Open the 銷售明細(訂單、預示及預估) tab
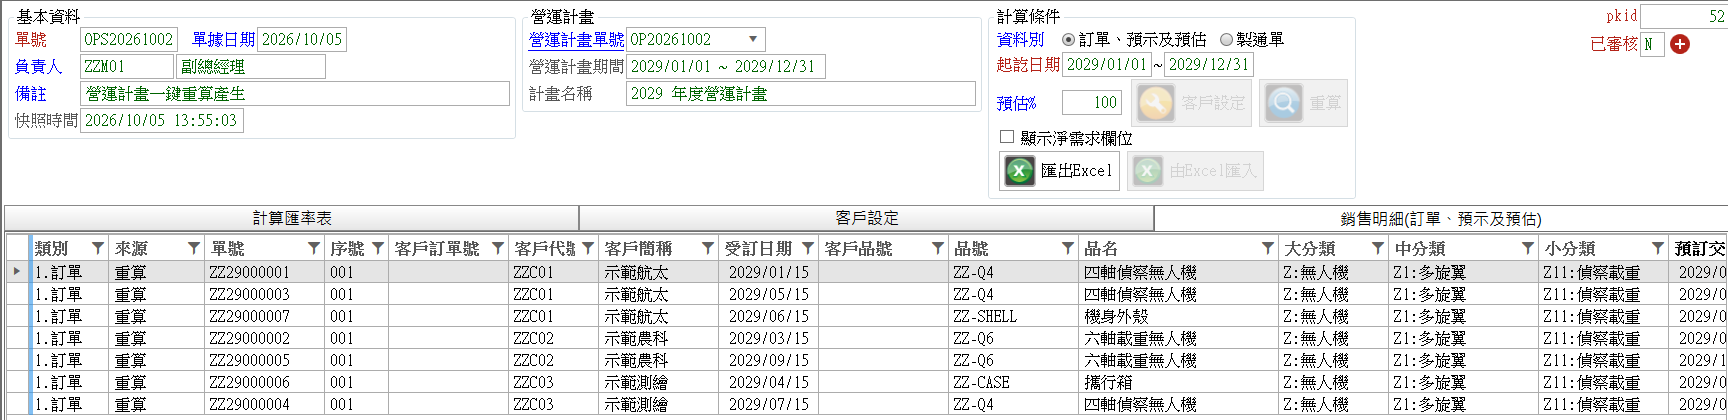Screen dimensions: 1728x420 point(1441,218)
